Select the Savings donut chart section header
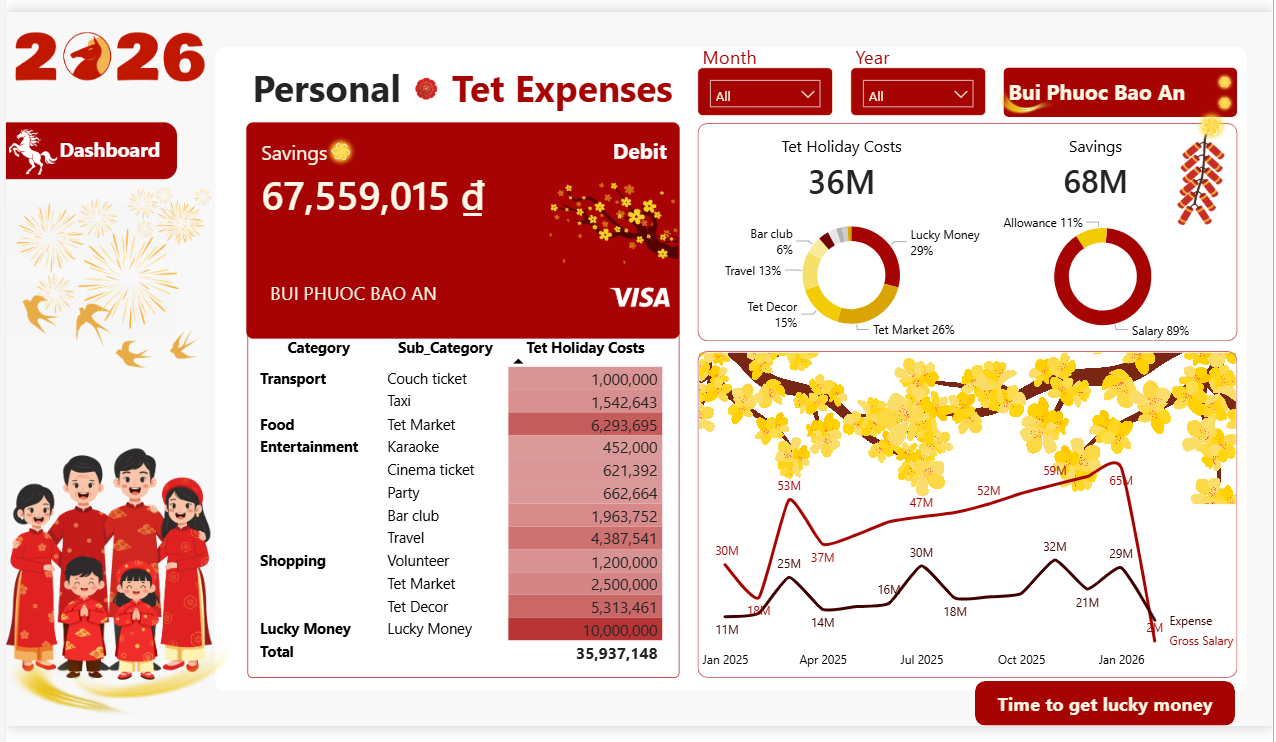The width and height of the screenshot is (1276, 742). pos(1095,146)
